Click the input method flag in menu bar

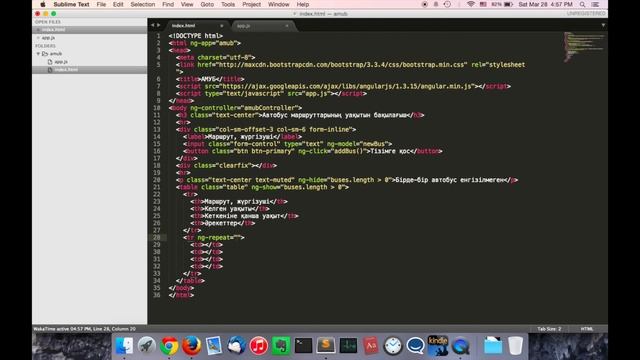(483, 4)
